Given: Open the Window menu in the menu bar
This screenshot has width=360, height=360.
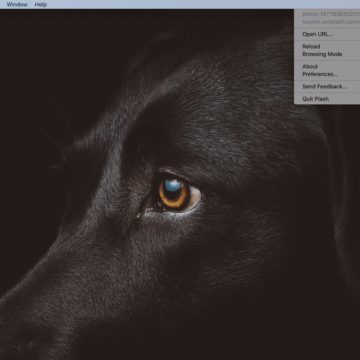Looking at the screenshot, I should (x=17, y=5).
